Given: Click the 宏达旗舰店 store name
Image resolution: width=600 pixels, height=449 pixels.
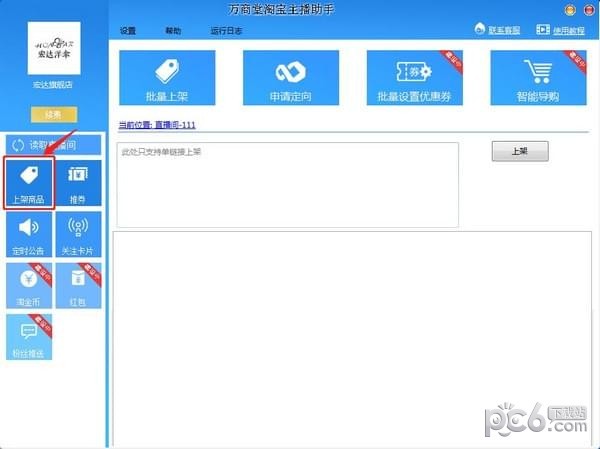Looking at the screenshot, I should coord(53,85).
